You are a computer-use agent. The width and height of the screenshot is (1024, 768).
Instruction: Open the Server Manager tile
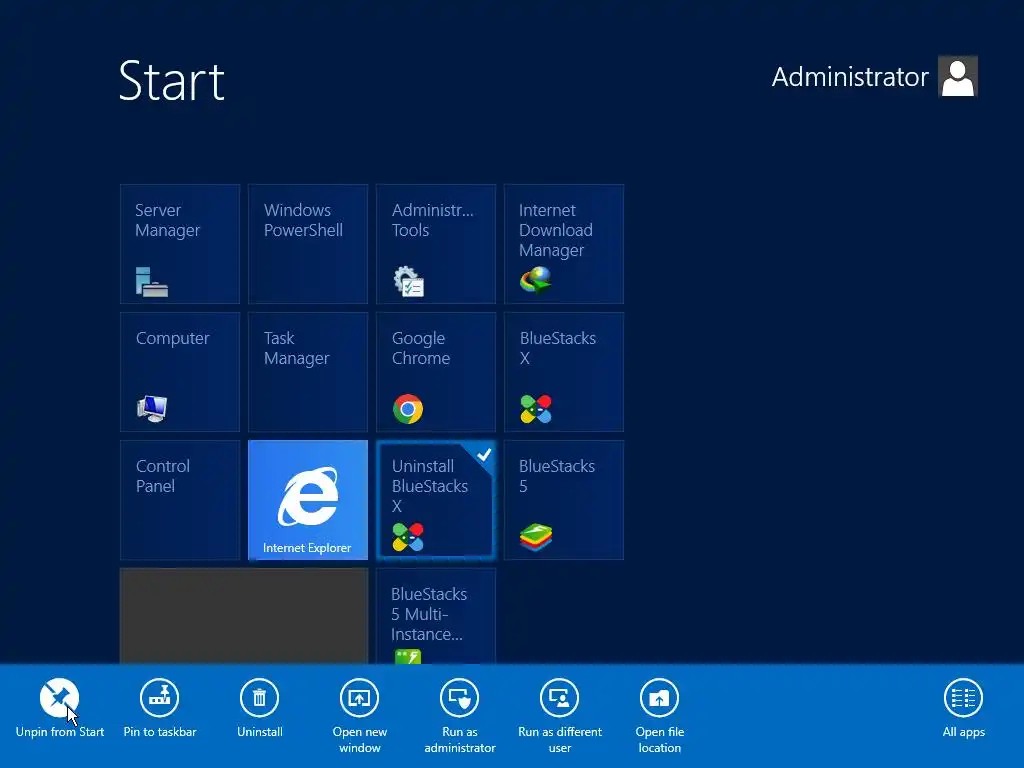[x=180, y=244]
